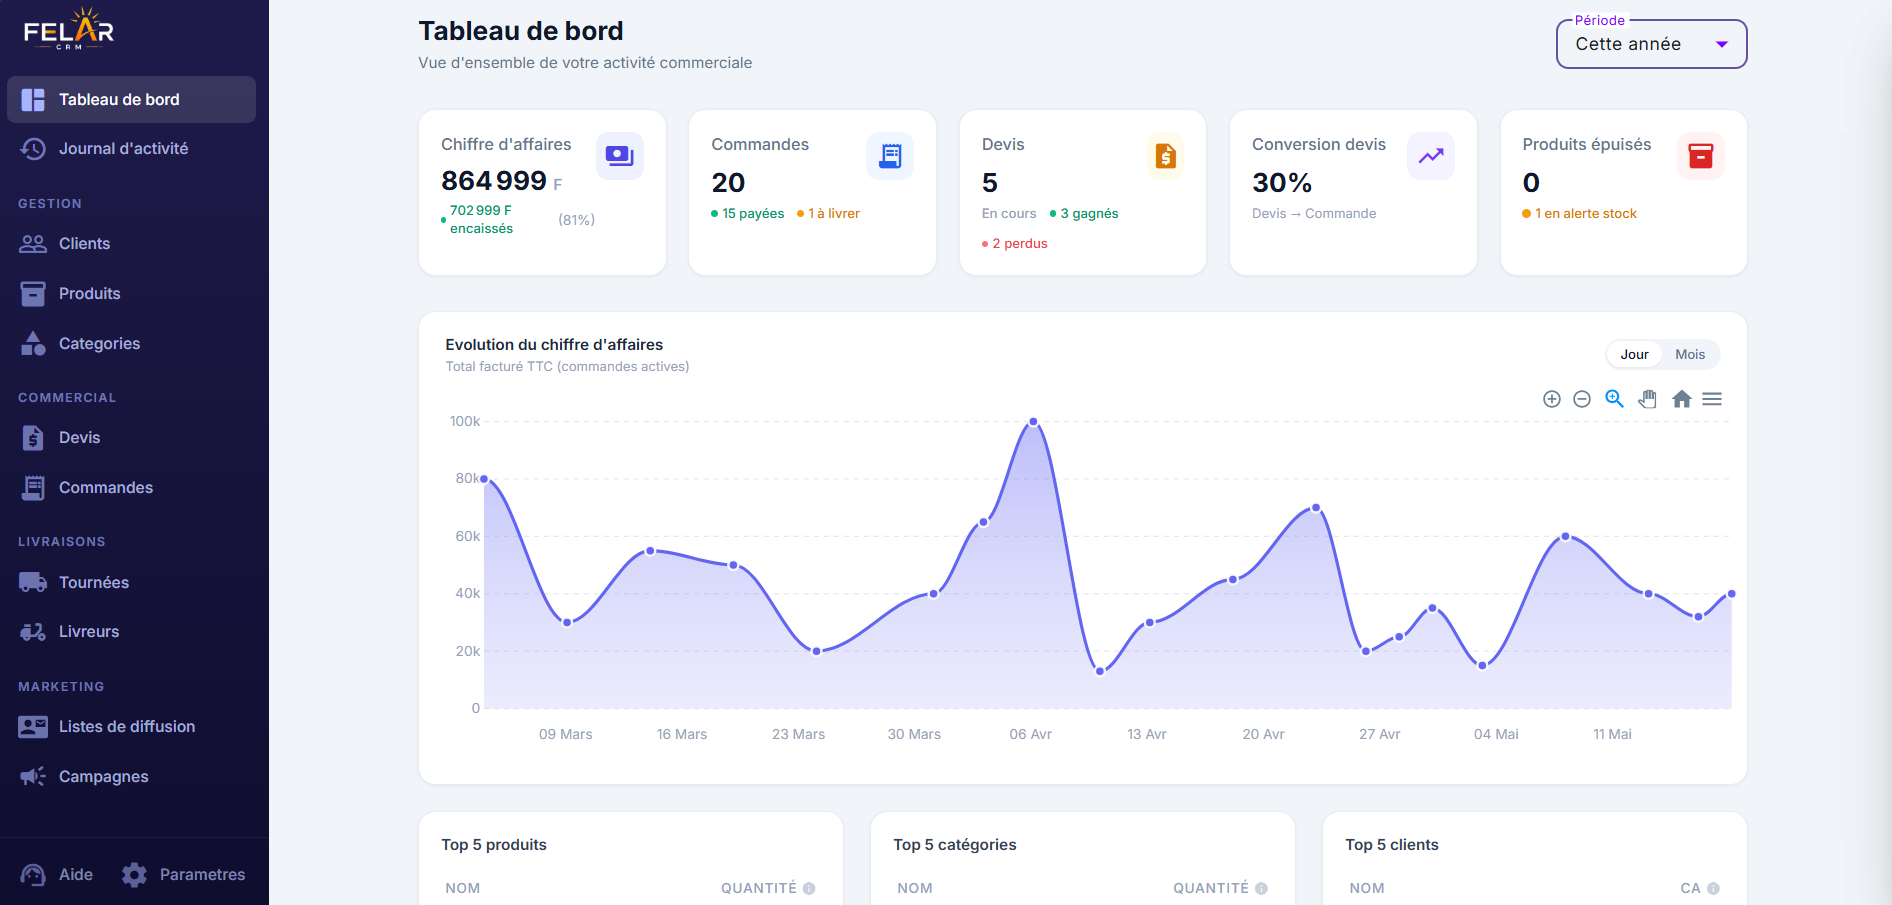
Task: Reset chart zoom with home icon
Action: [1682, 399]
